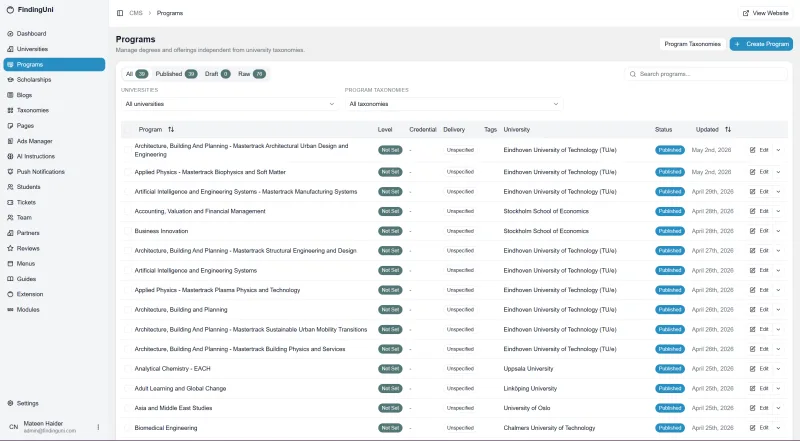This screenshot has height=441, width=800.
Task: Open Push Notifications bell icon
Action: coord(10,172)
